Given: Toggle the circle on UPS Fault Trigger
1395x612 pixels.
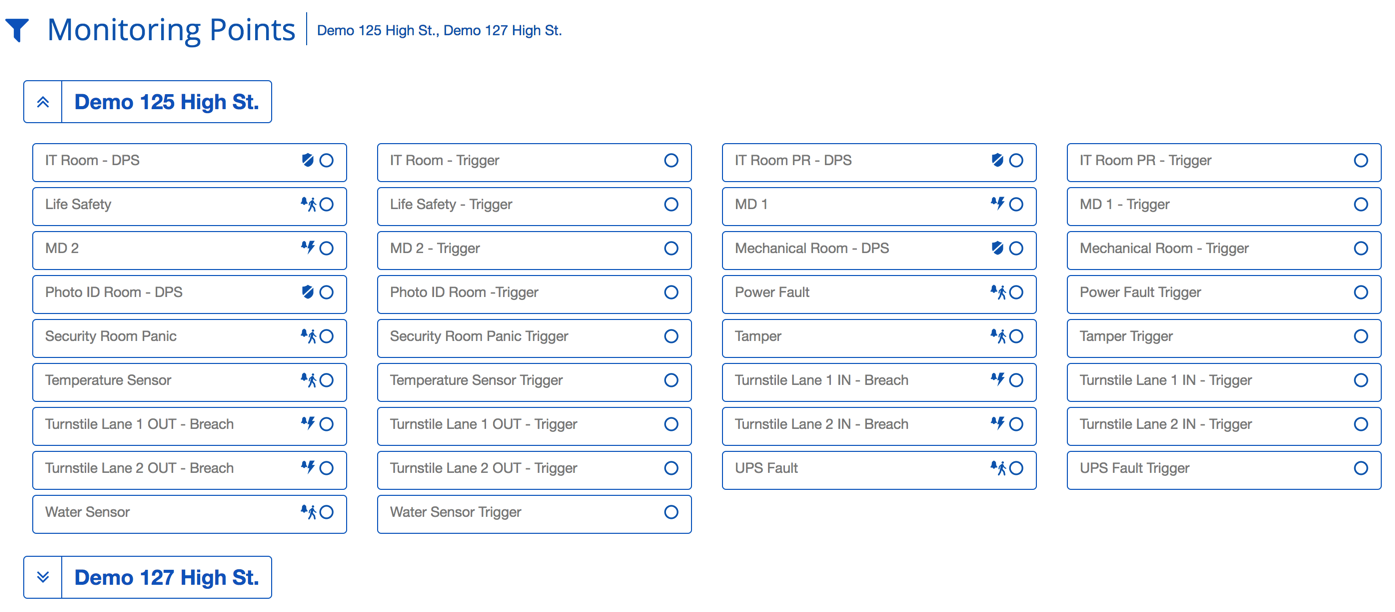Looking at the screenshot, I should pos(1360,469).
